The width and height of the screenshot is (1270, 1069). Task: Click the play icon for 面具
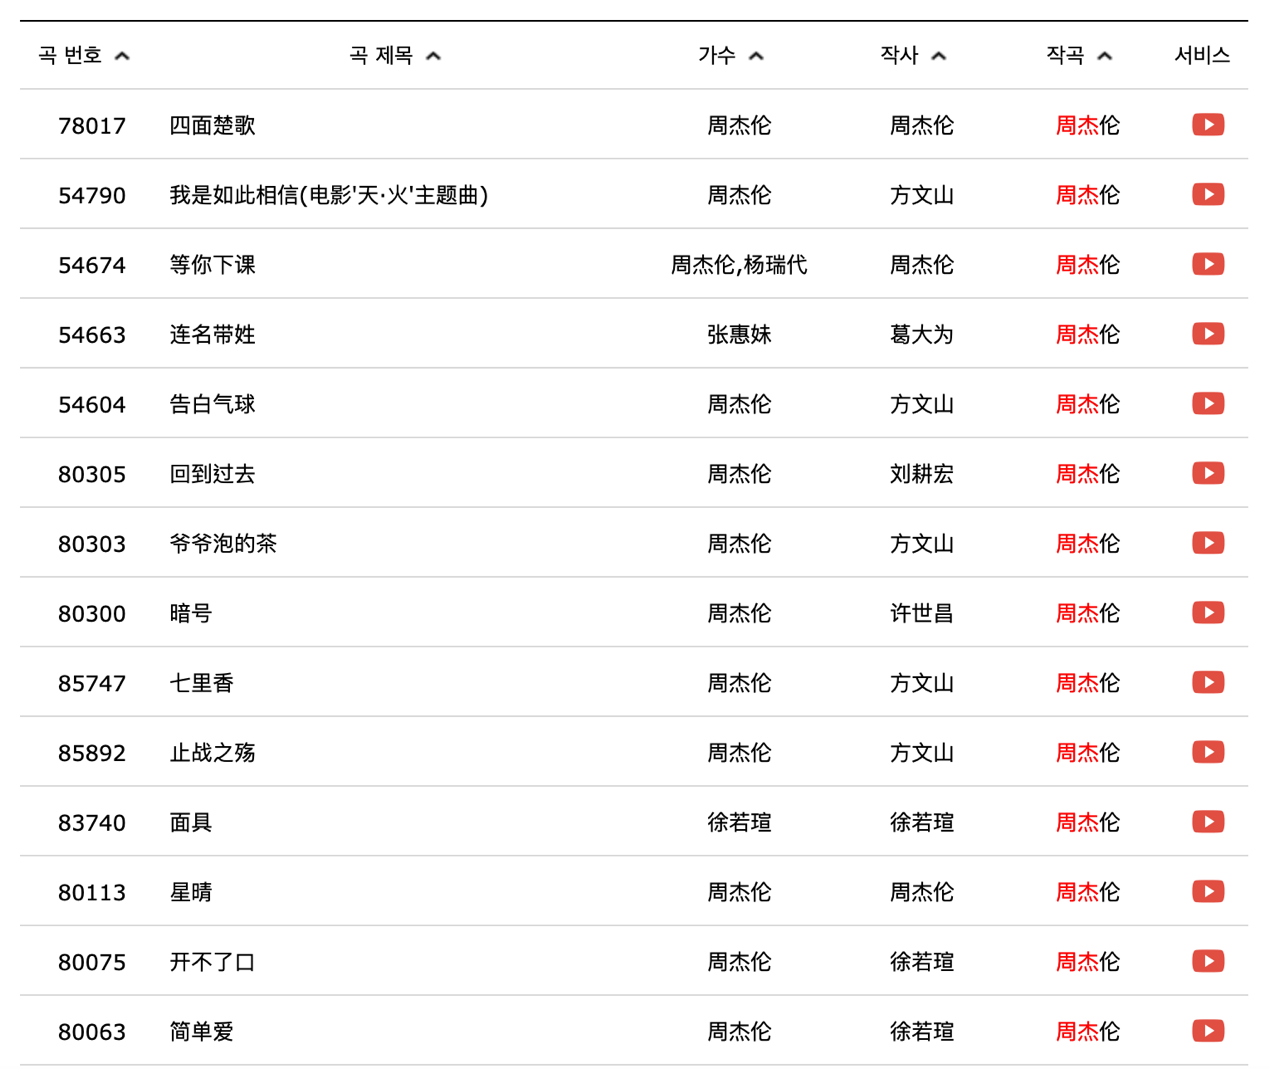(1207, 822)
